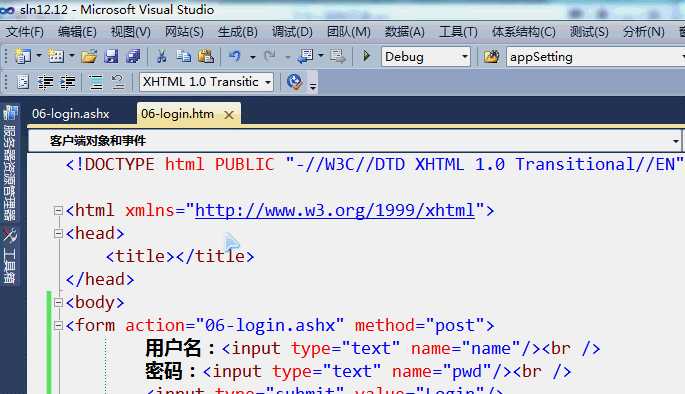Open the toolbar options overflow arrow

tap(313, 86)
